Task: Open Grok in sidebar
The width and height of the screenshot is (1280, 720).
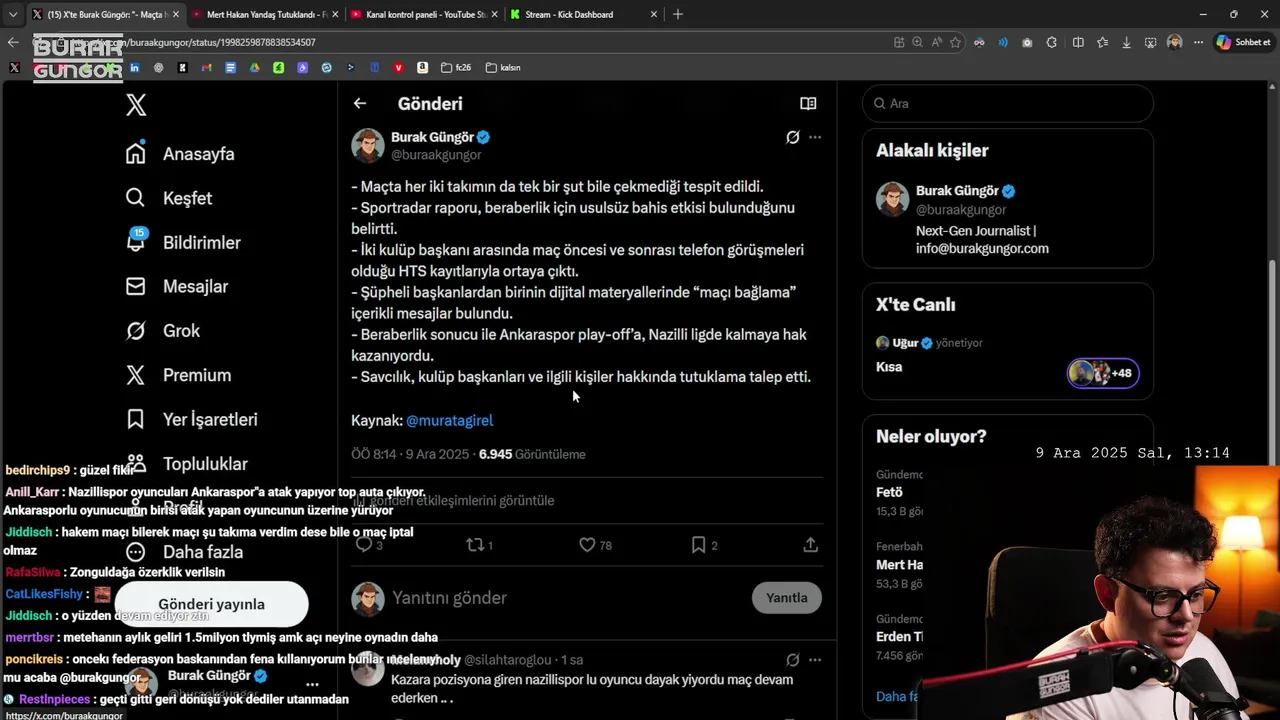Action: click(162, 331)
